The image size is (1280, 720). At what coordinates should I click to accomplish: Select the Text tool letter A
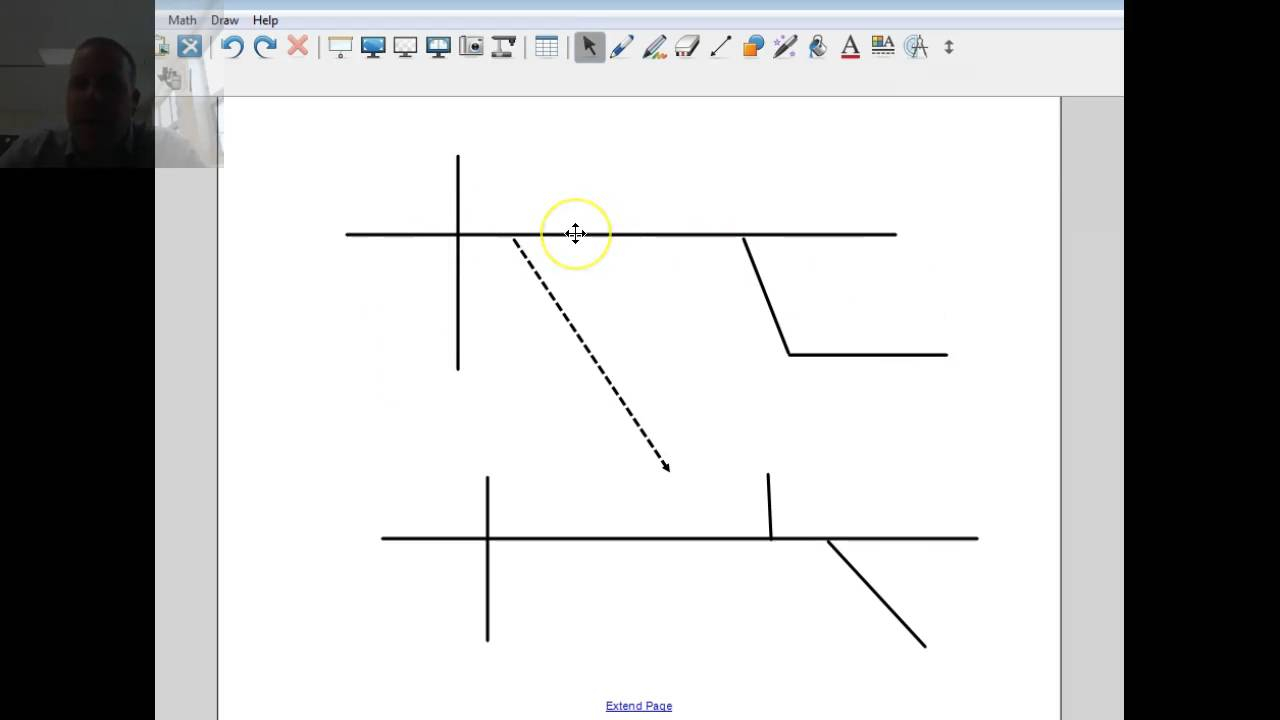click(850, 46)
